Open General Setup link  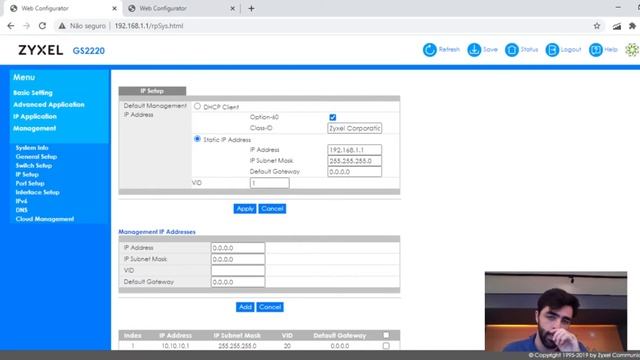(x=36, y=157)
